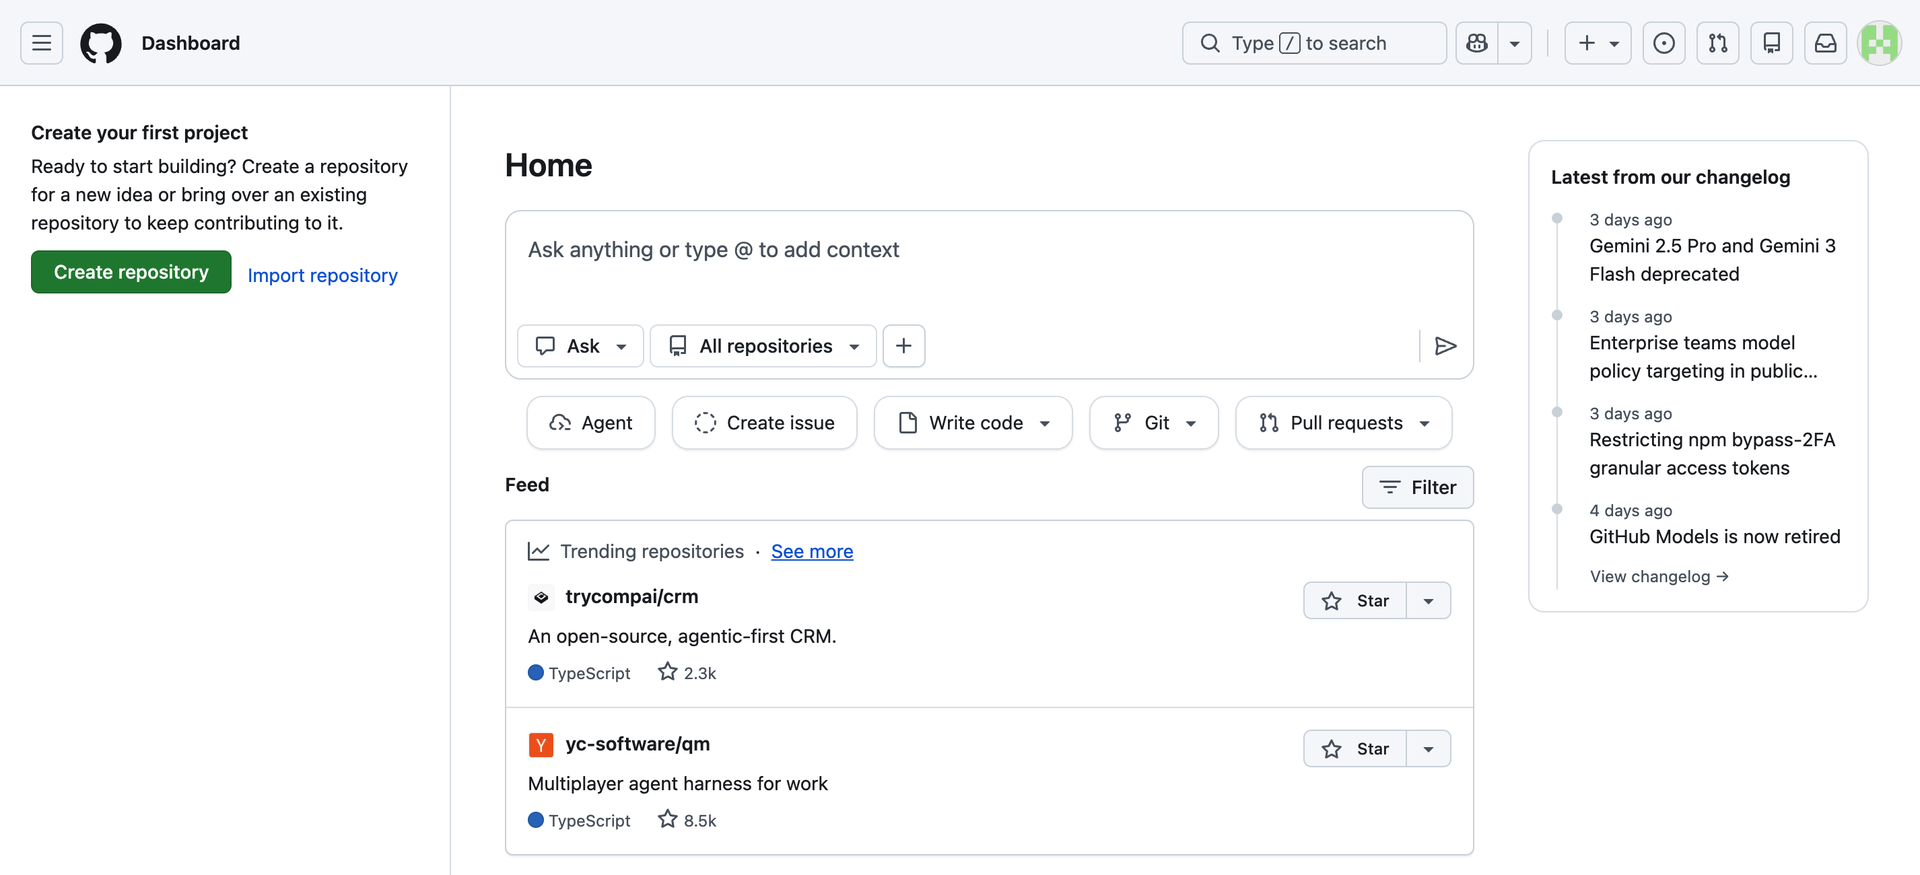Viewport: 1920px width, 875px height.
Task: Expand the All repositories dropdown
Action: (764, 346)
